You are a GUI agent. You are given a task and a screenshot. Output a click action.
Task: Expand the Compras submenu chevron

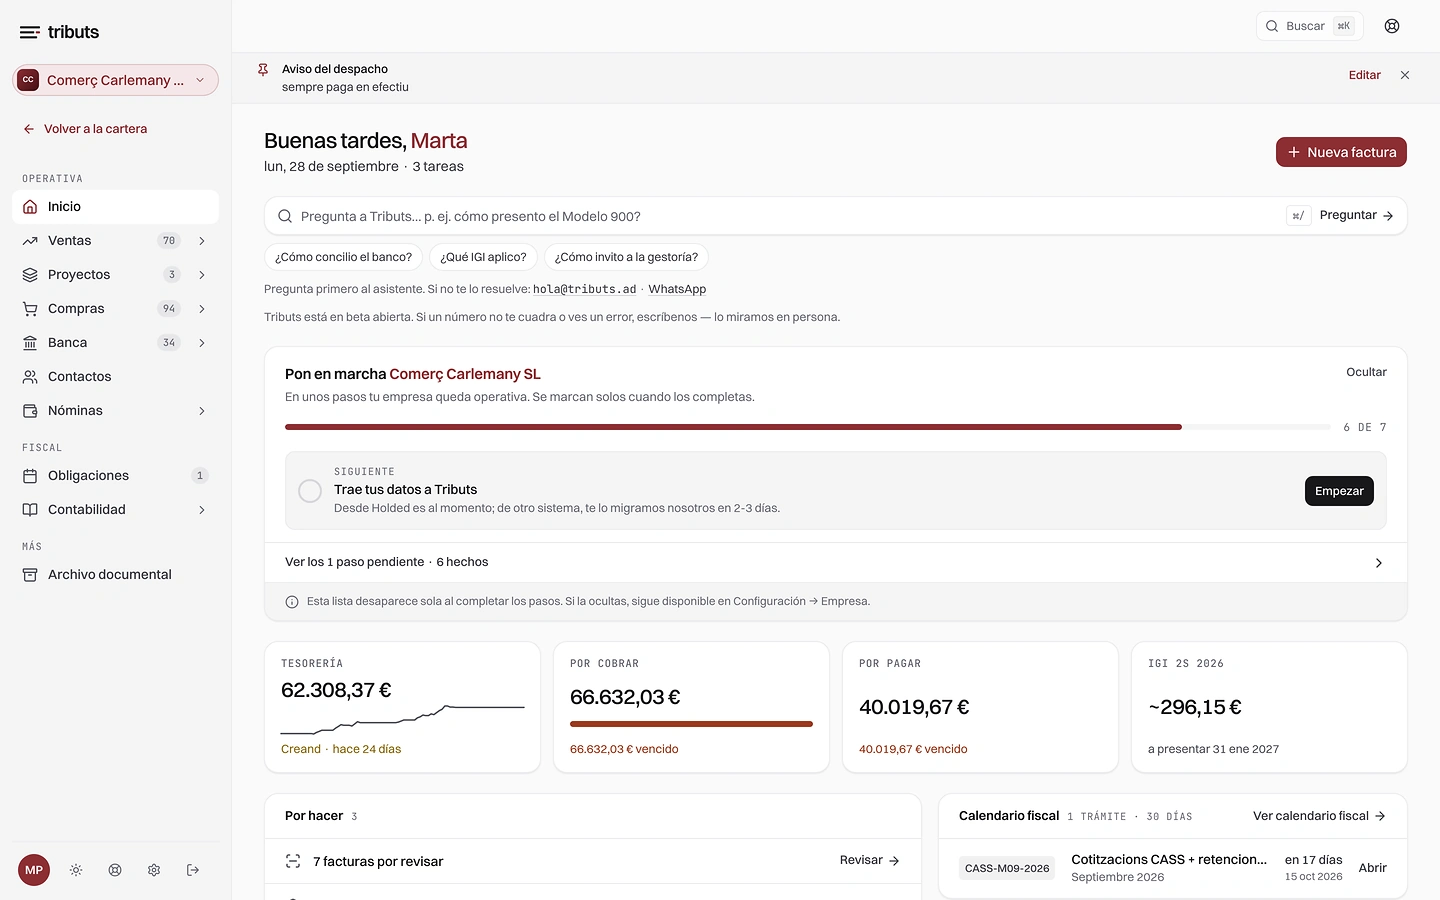coord(202,309)
